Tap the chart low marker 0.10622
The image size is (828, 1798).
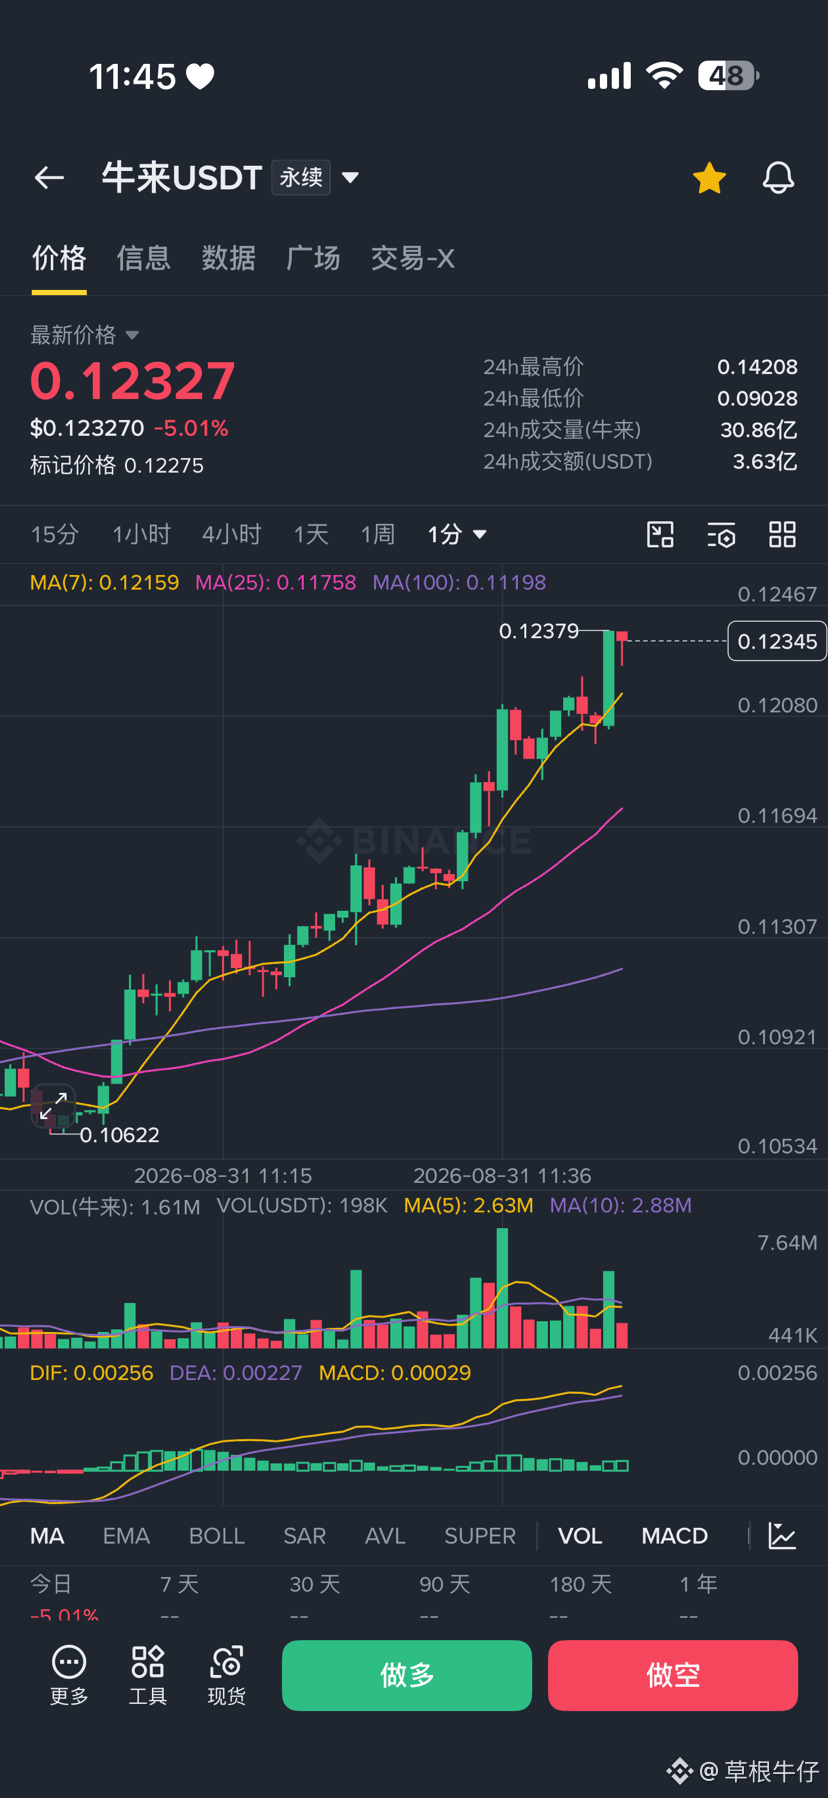click(119, 1135)
